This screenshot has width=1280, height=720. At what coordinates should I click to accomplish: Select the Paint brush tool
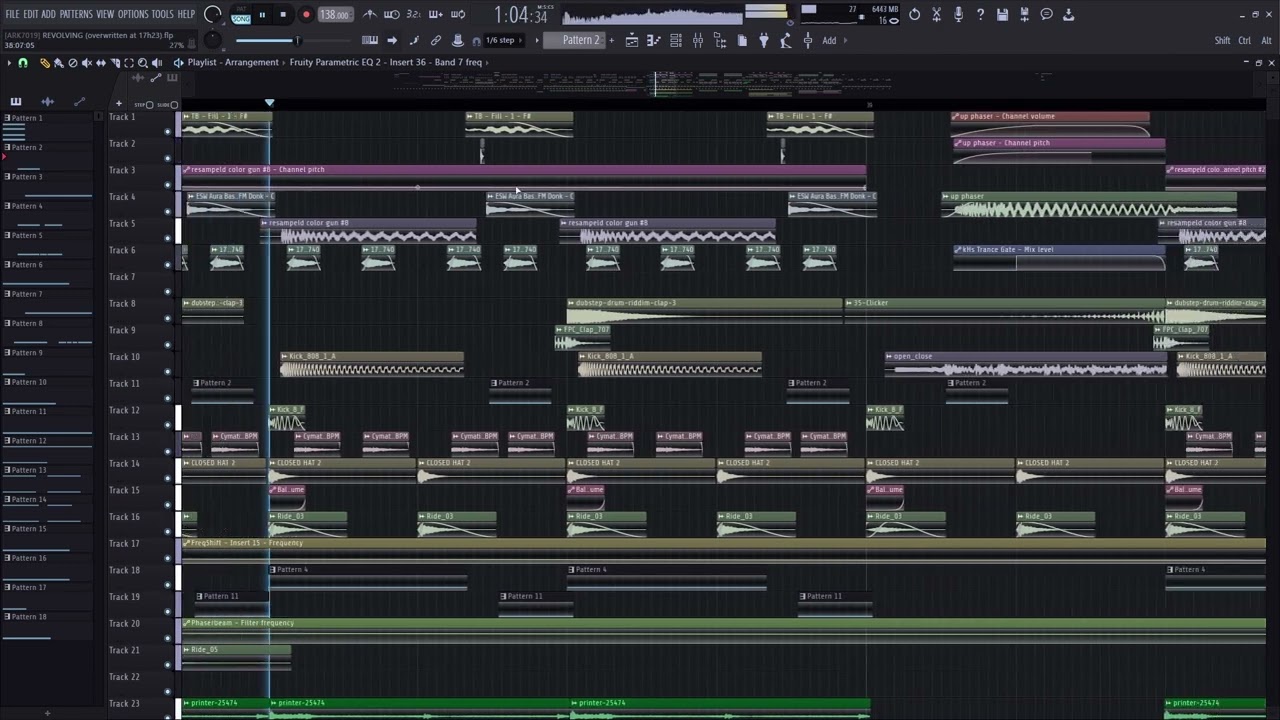pyautogui.click(x=58, y=63)
